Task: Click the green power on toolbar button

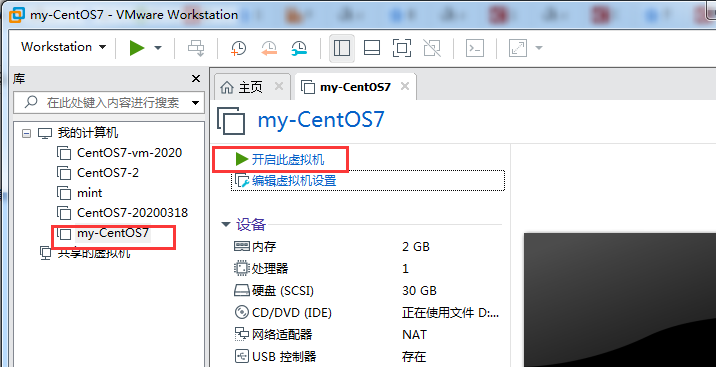Action: [137, 47]
